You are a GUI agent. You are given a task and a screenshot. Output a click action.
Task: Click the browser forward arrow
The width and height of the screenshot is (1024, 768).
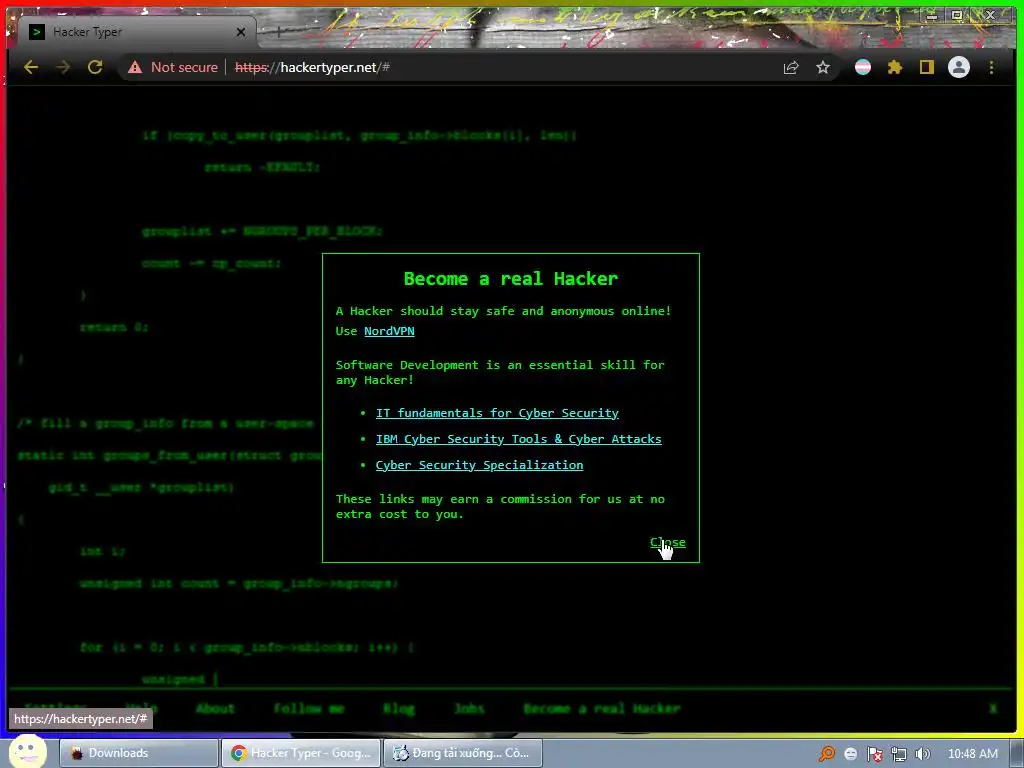pos(63,67)
